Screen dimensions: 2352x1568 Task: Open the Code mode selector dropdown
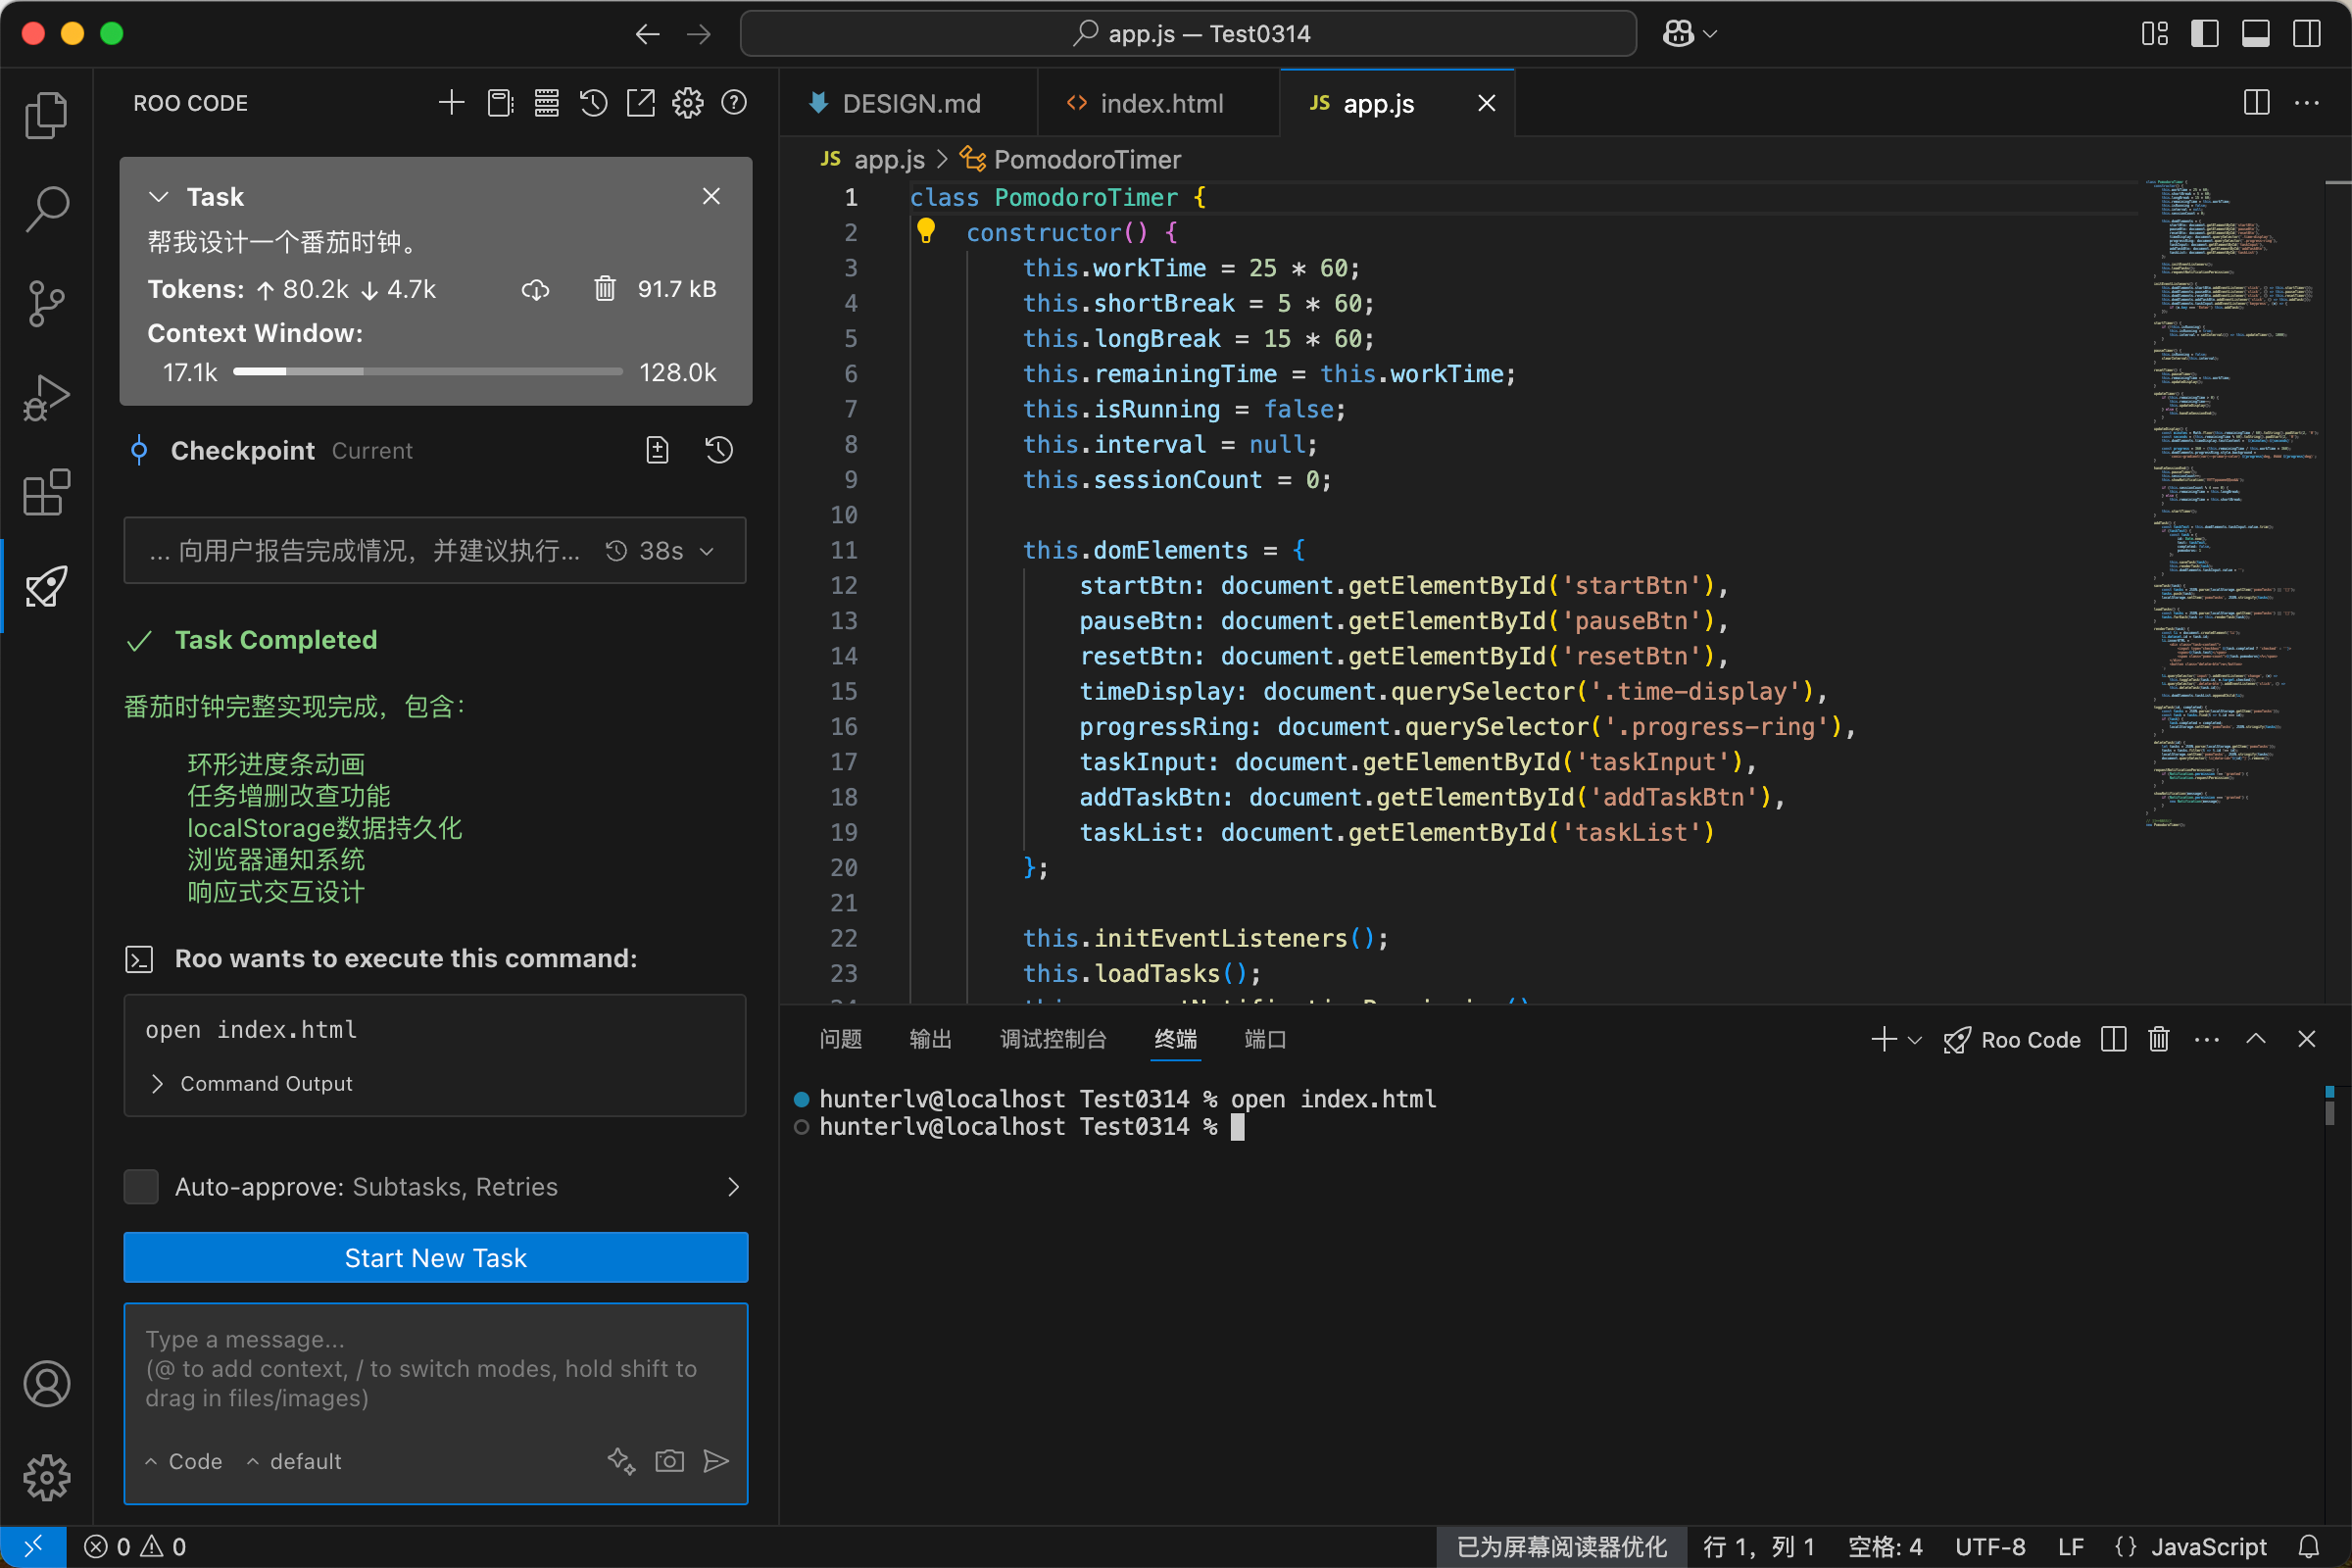185,1461
